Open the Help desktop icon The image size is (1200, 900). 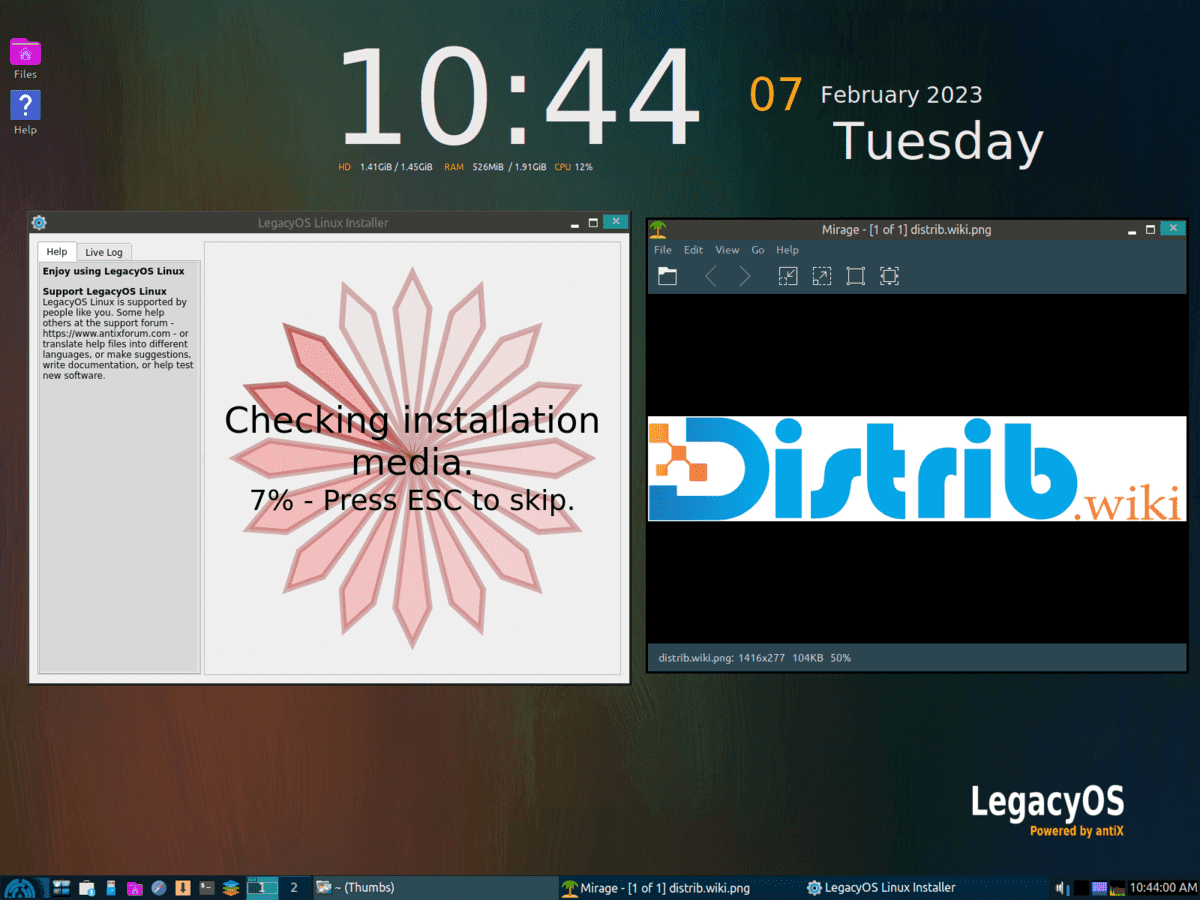click(25, 112)
